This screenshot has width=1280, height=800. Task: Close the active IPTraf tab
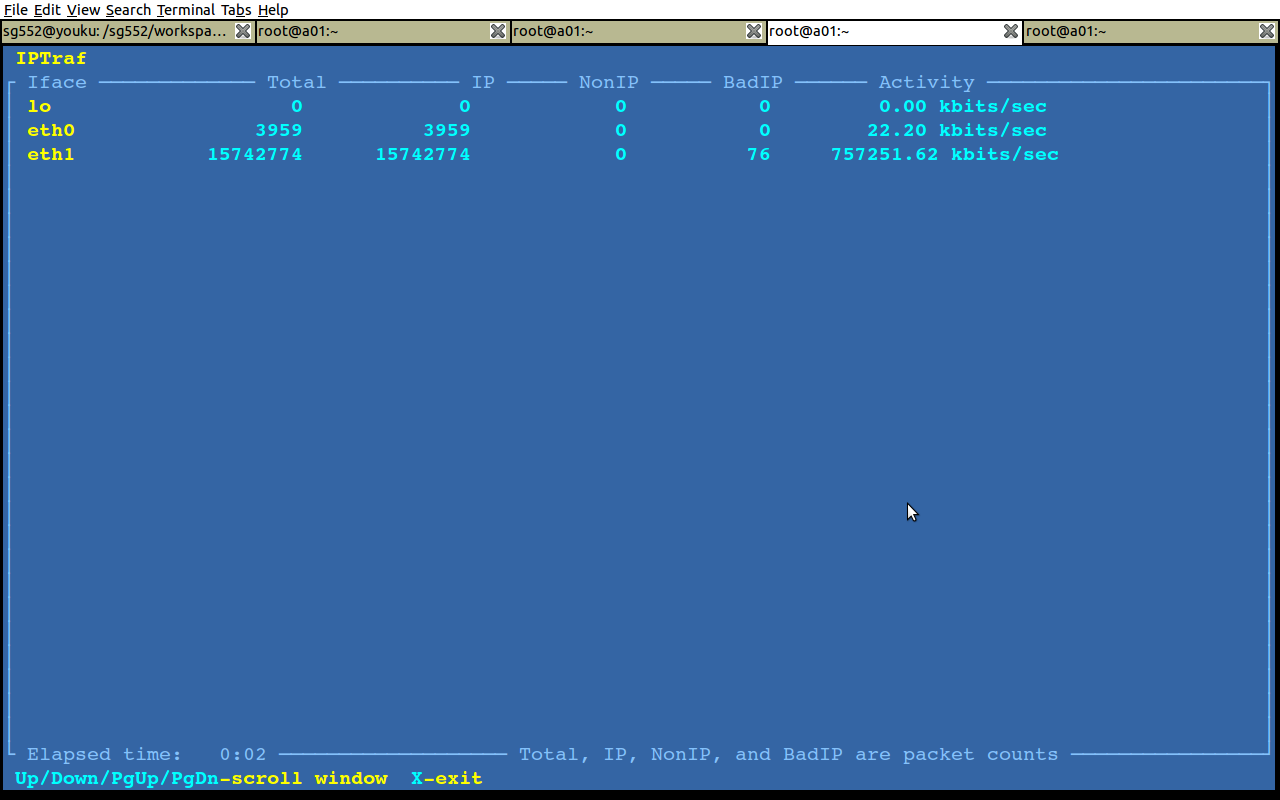click(x=1011, y=31)
